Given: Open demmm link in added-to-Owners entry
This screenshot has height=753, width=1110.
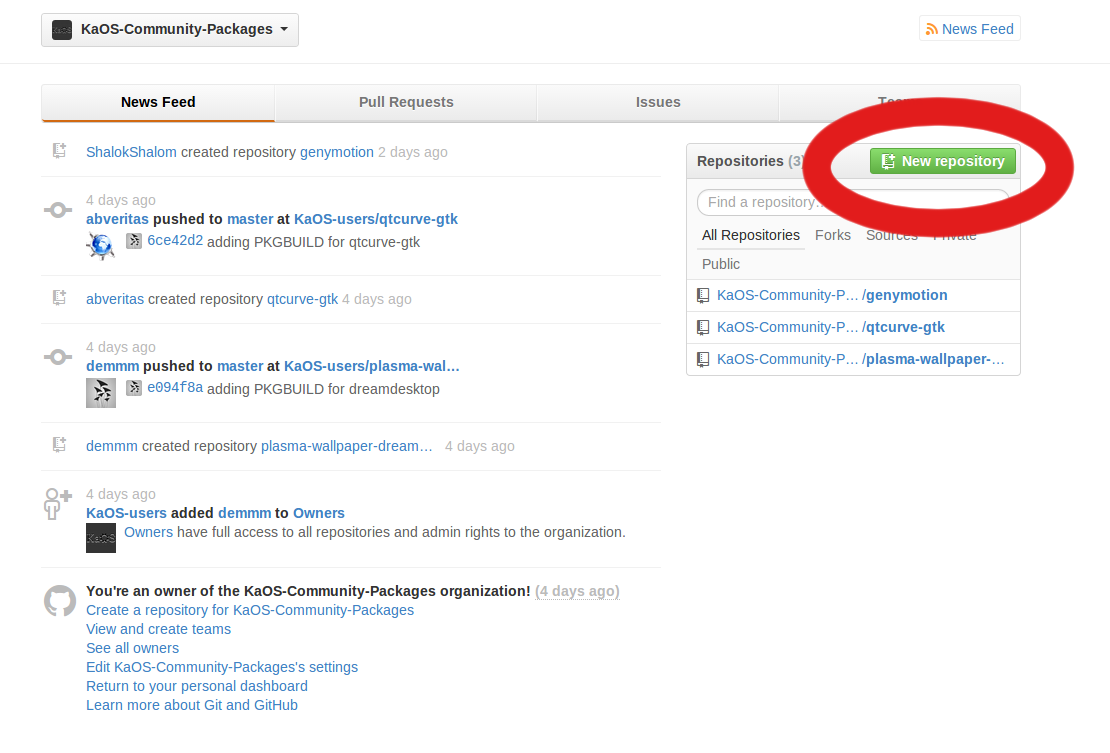Looking at the screenshot, I should coord(244,513).
